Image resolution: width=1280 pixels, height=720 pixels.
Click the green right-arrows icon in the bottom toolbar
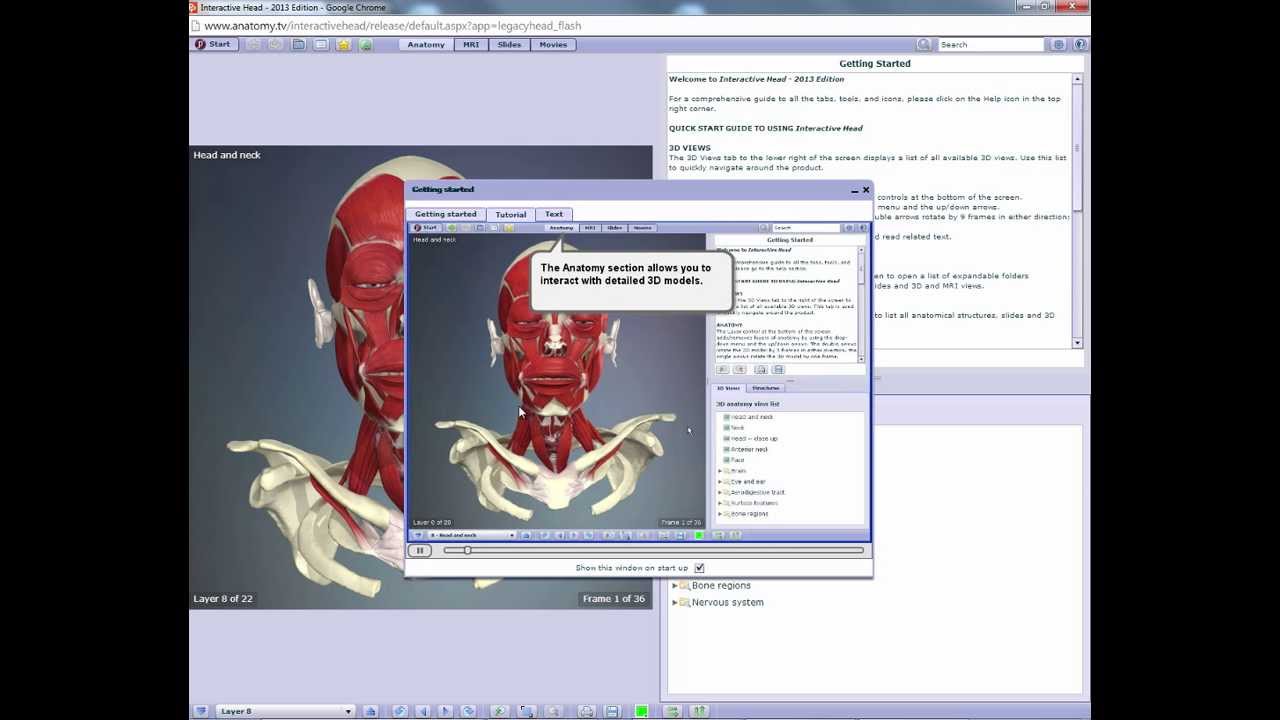[x=673, y=711]
